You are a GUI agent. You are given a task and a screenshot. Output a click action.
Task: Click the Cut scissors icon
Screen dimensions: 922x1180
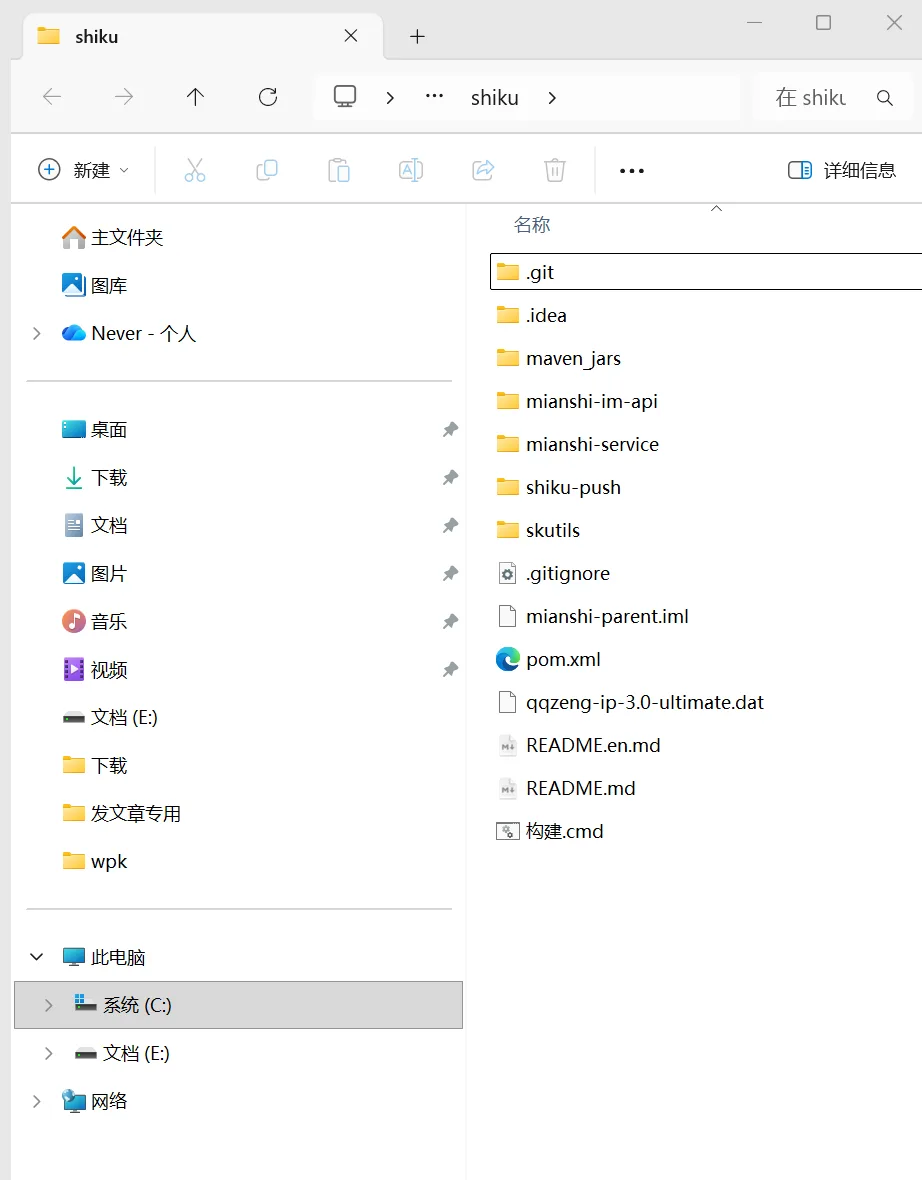194,170
